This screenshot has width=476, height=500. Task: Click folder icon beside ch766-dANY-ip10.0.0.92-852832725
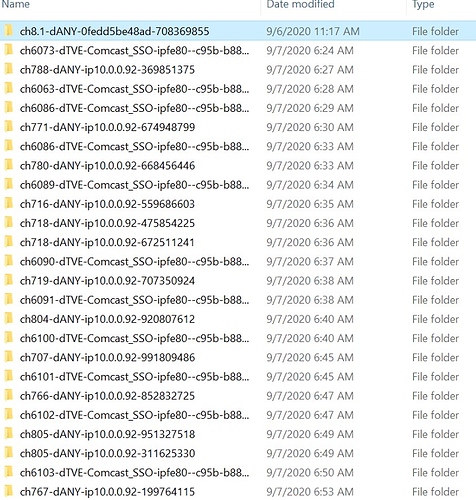coord(8,396)
